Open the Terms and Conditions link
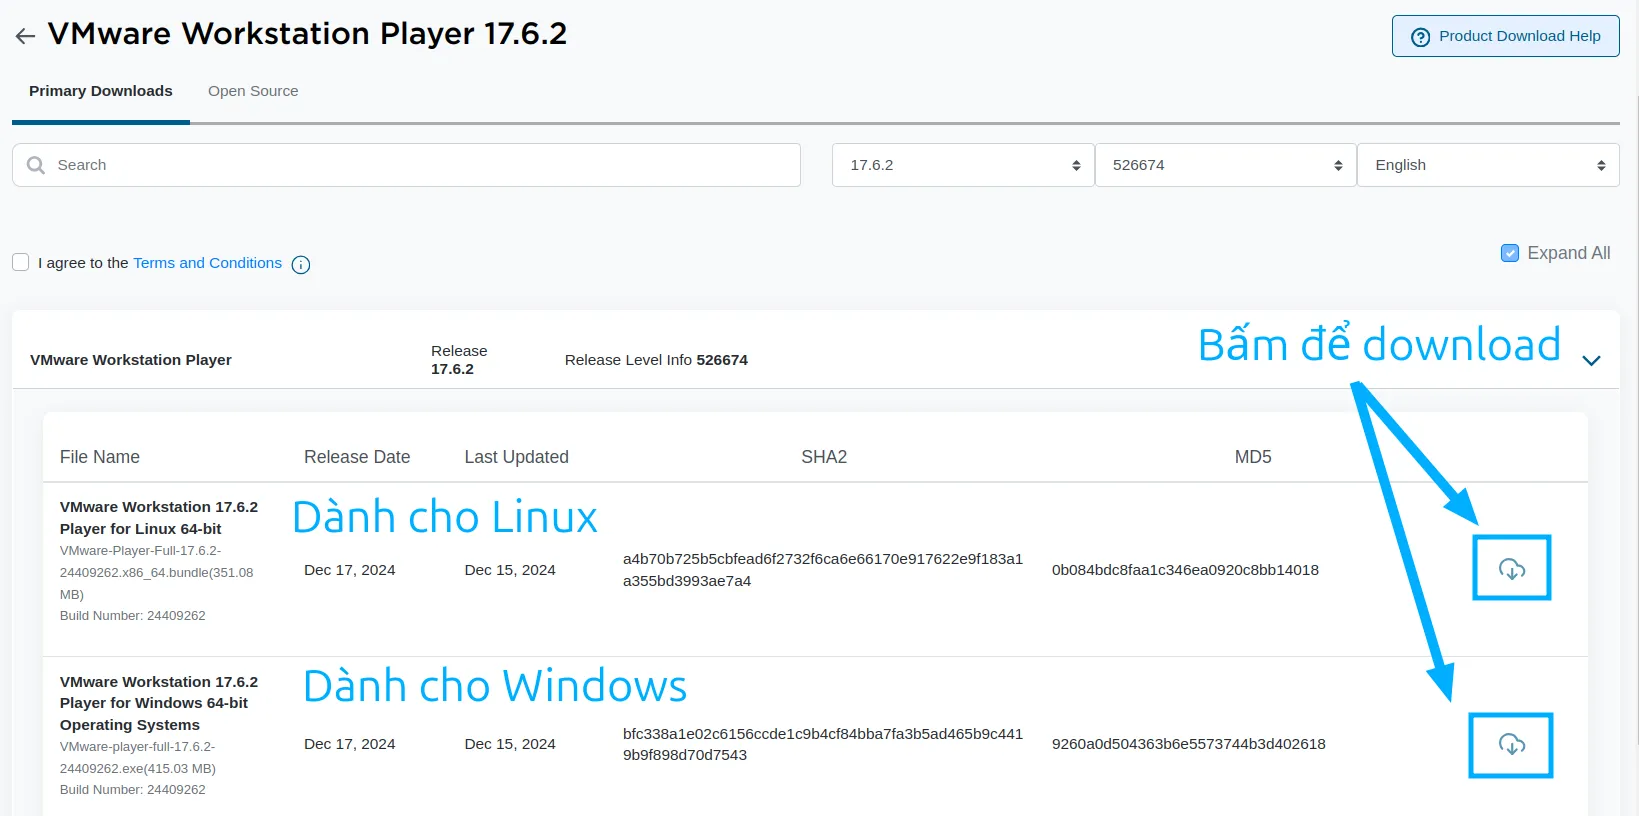 pyautogui.click(x=207, y=263)
